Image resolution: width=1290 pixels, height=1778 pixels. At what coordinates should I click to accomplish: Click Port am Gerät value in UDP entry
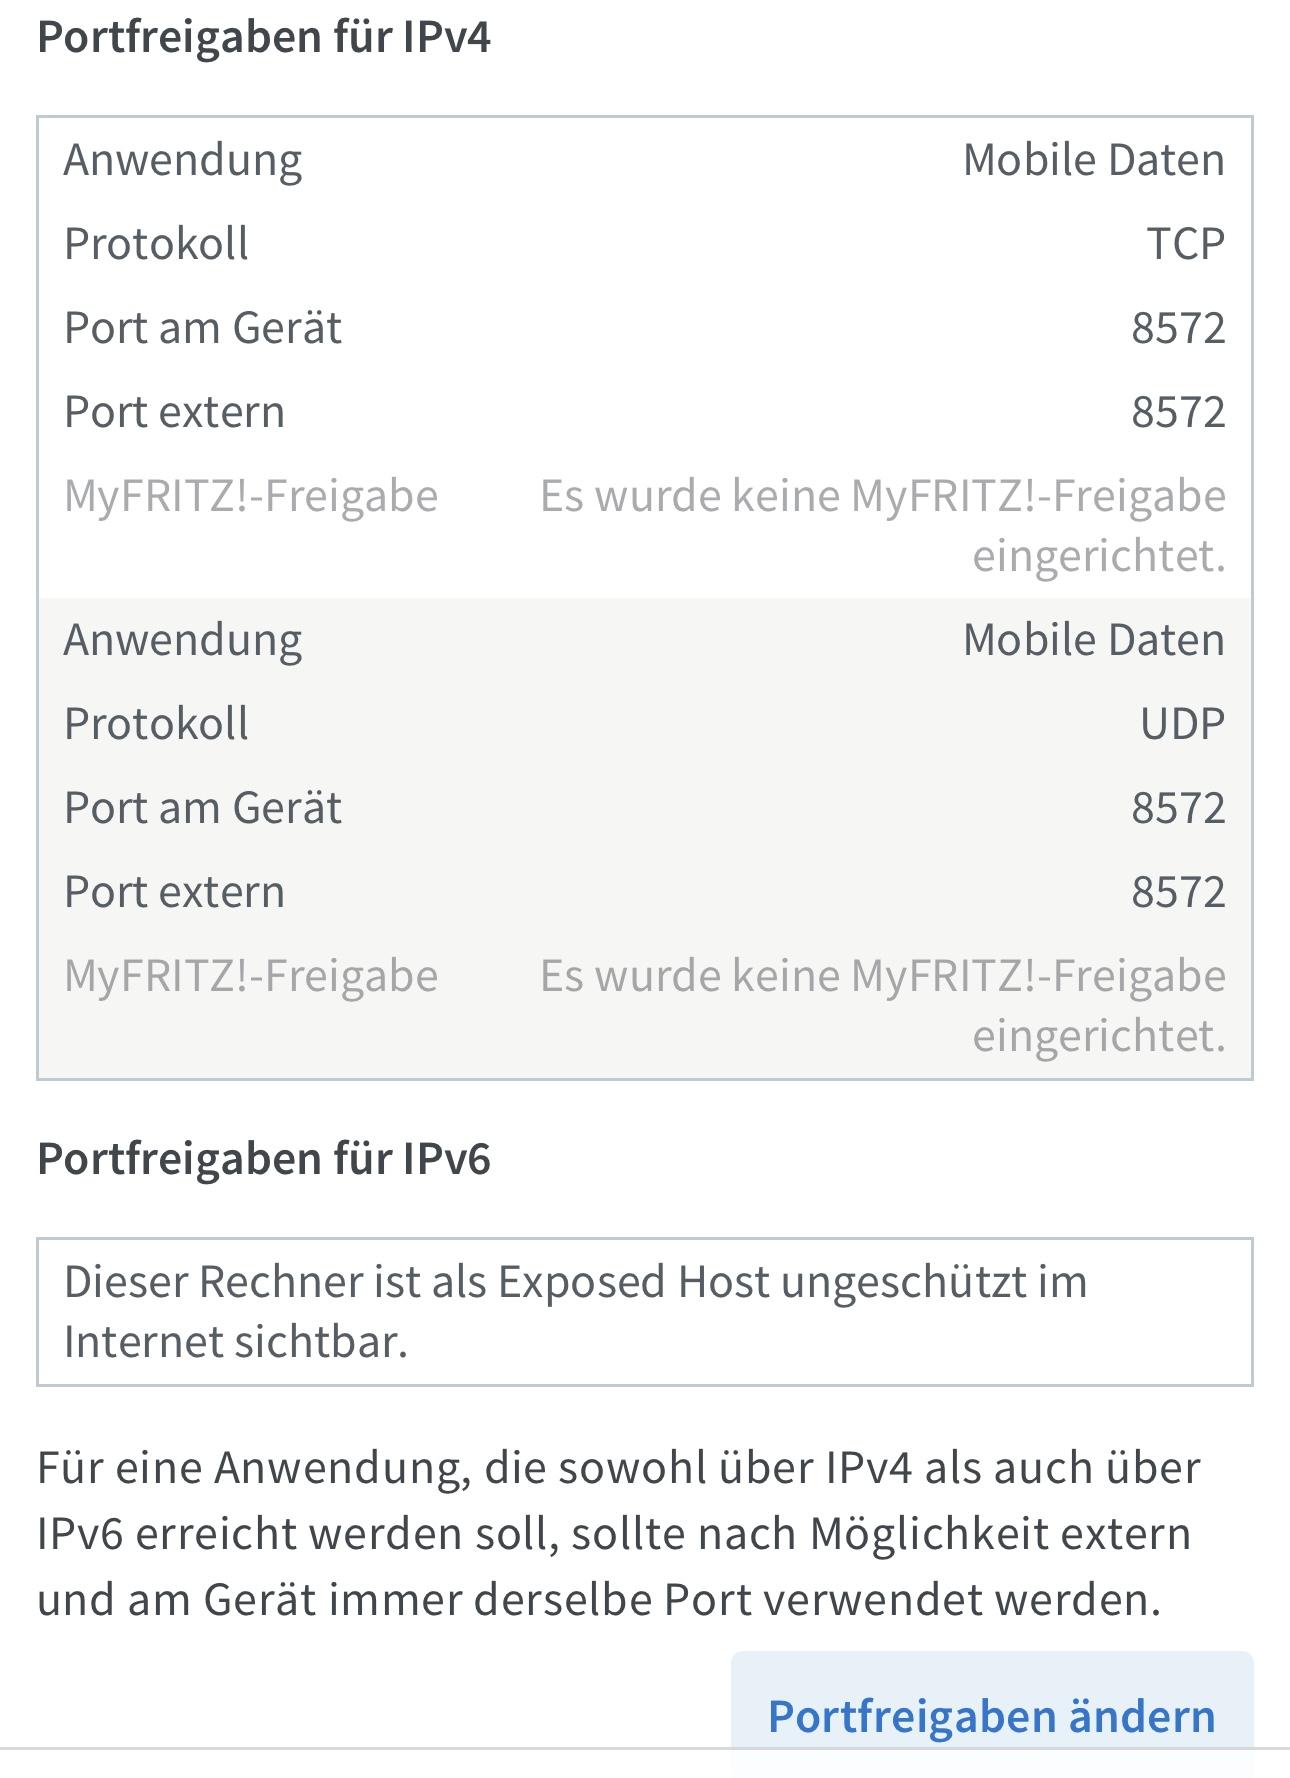pyautogui.click(x=1178, y=808)
